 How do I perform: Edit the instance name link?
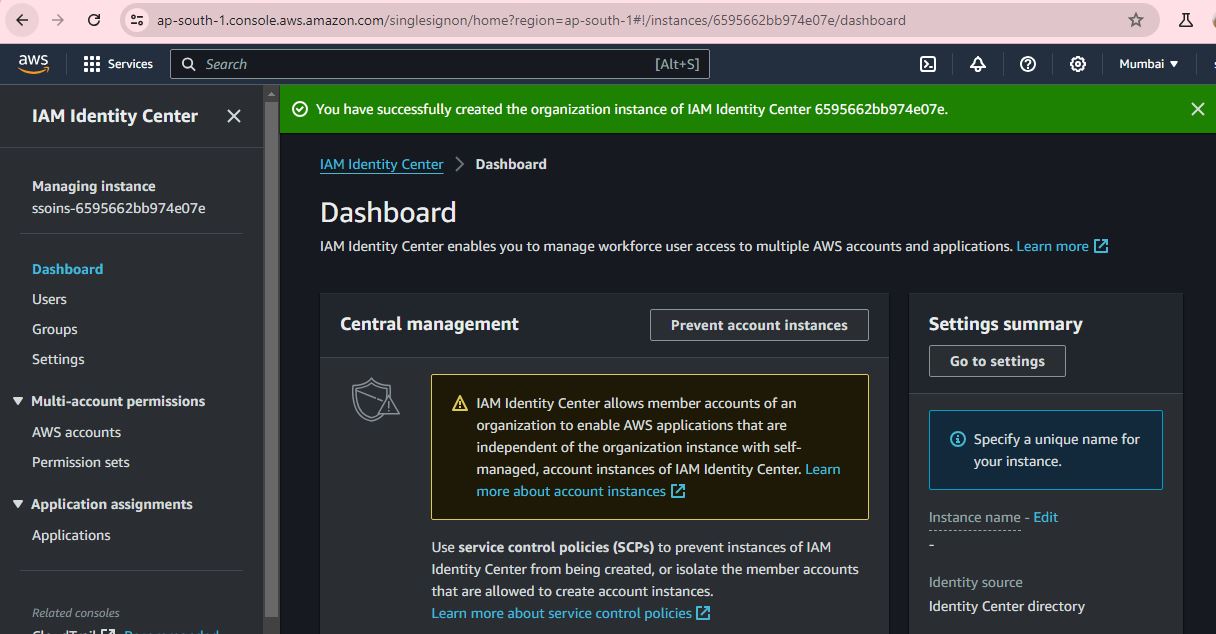click(x=1045, y=517)
